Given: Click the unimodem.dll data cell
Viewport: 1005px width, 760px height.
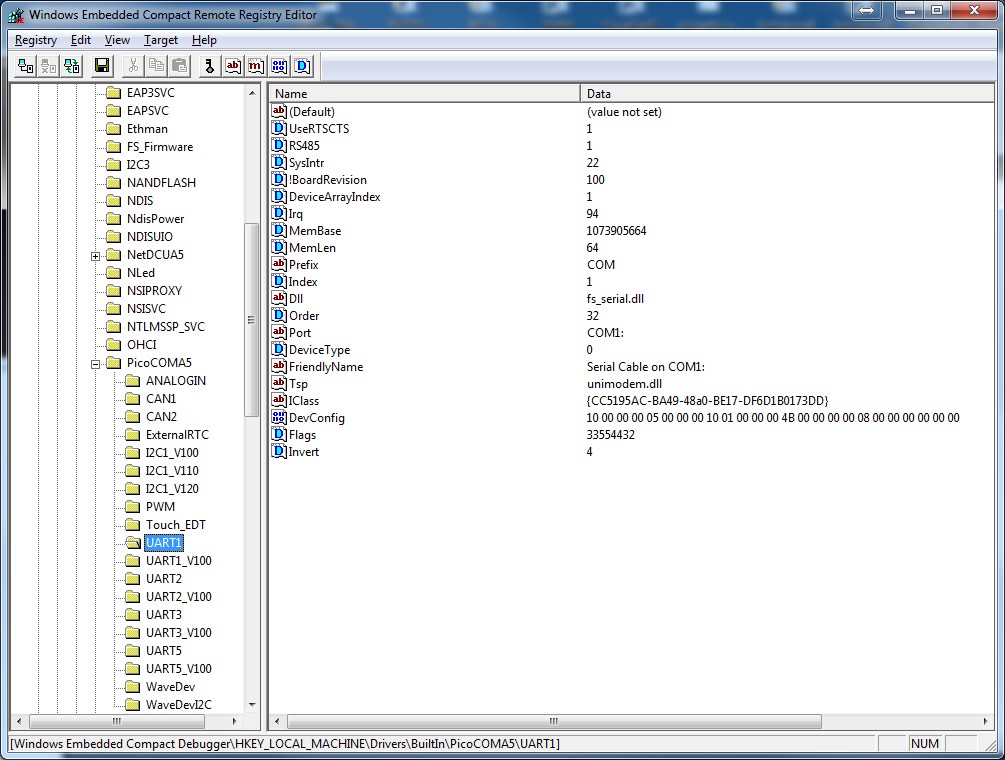Looking at the screenshot, I should click(x=624, y=384).
